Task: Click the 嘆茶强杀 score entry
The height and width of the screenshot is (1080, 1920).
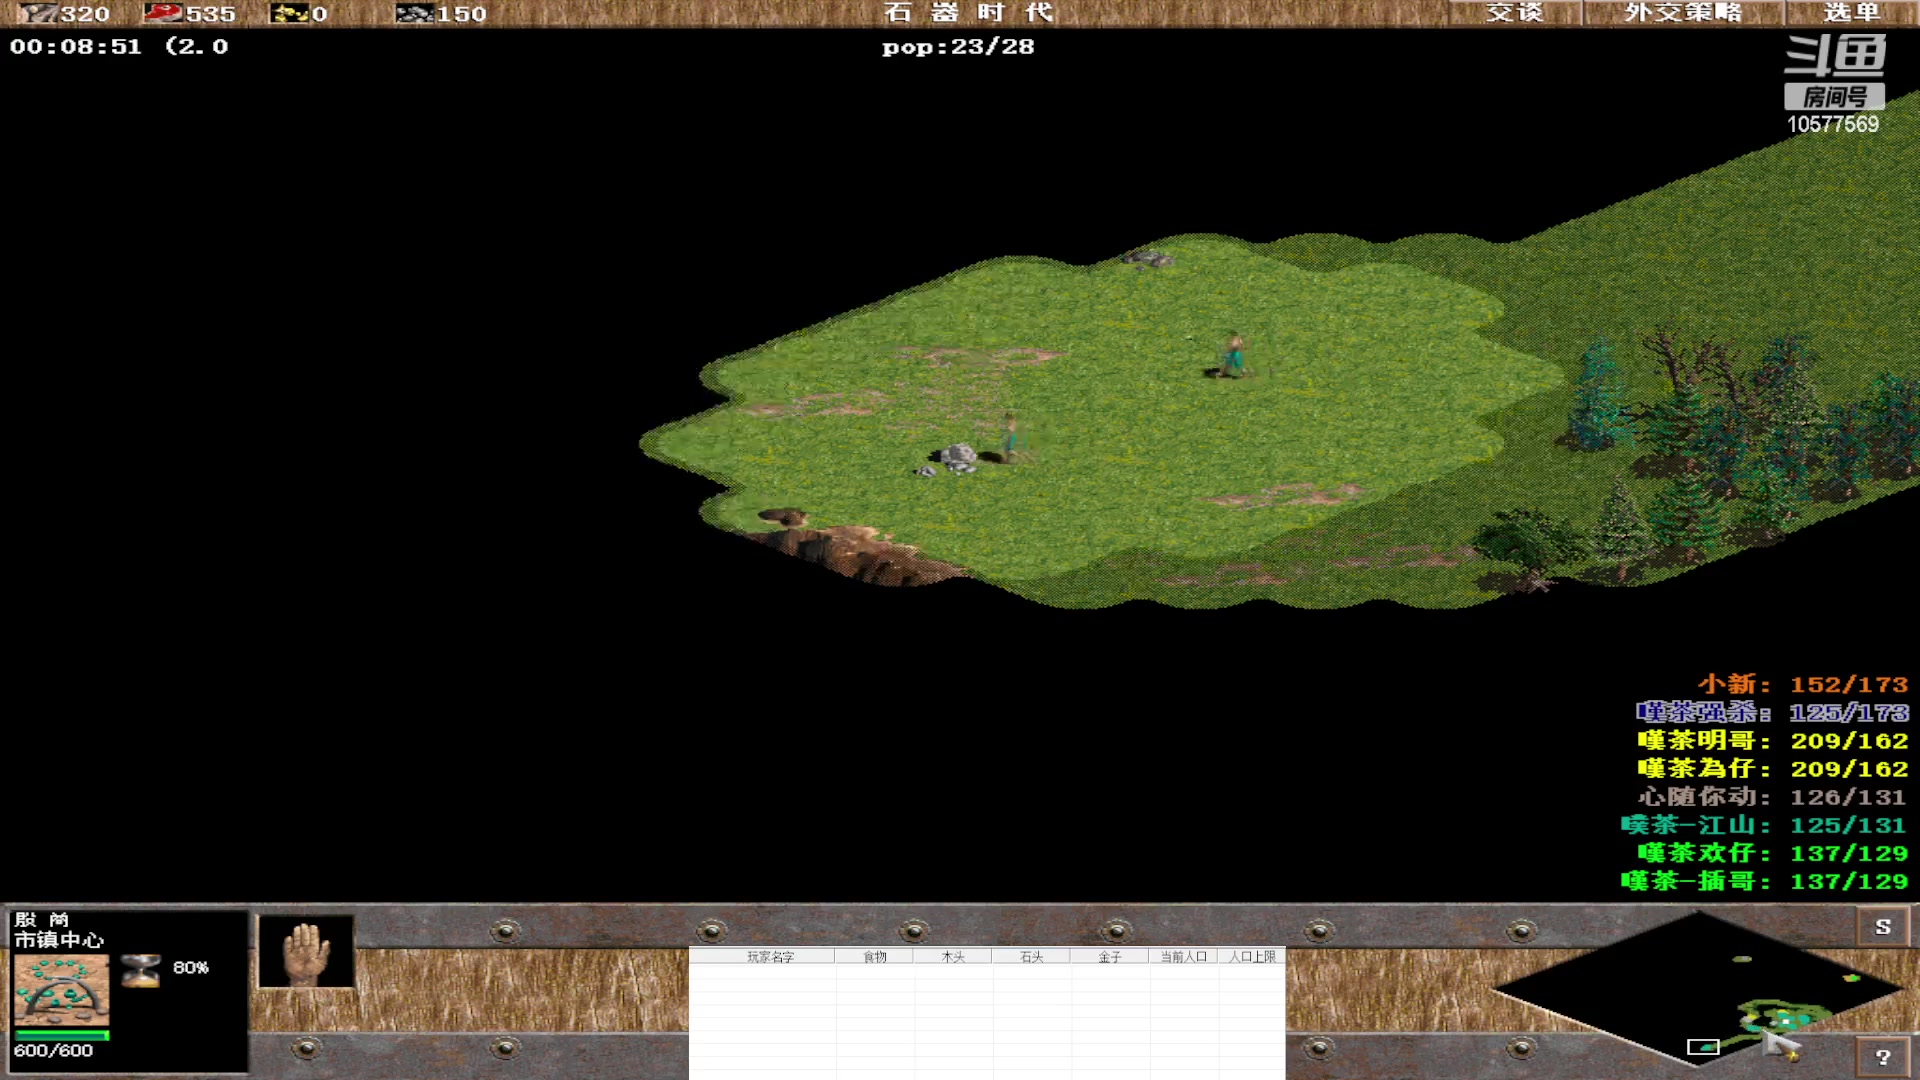Action: point(1772,712)
